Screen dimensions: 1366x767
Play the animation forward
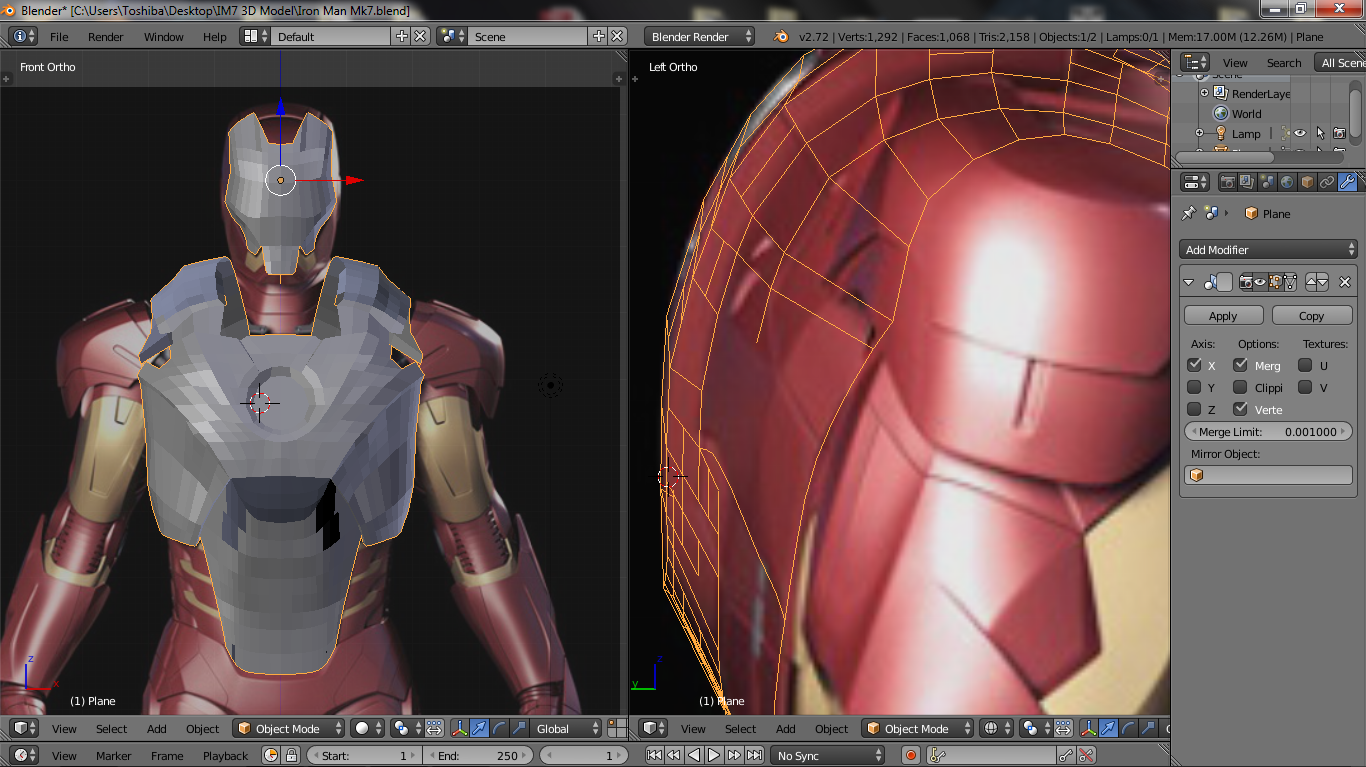pos(714,756)
